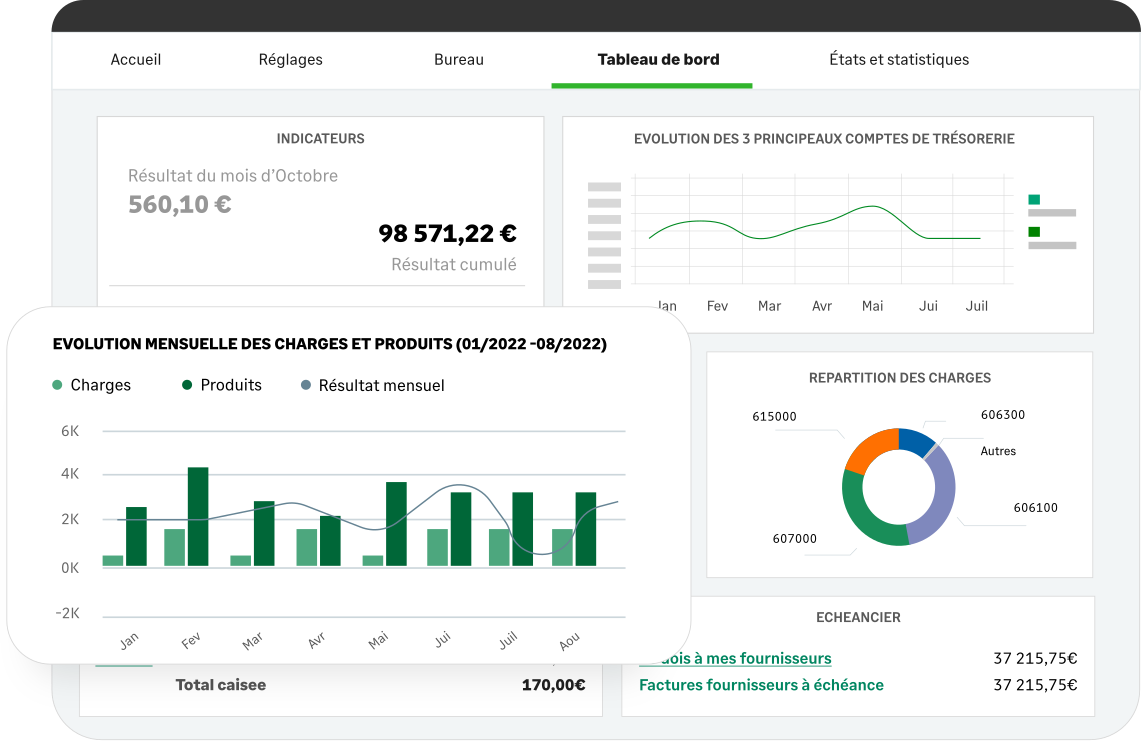Click the teal legend square of the trésorerie chart
Image resolution: width=1144 pixels, height=741 pixels.
(x=1034, y=200)
